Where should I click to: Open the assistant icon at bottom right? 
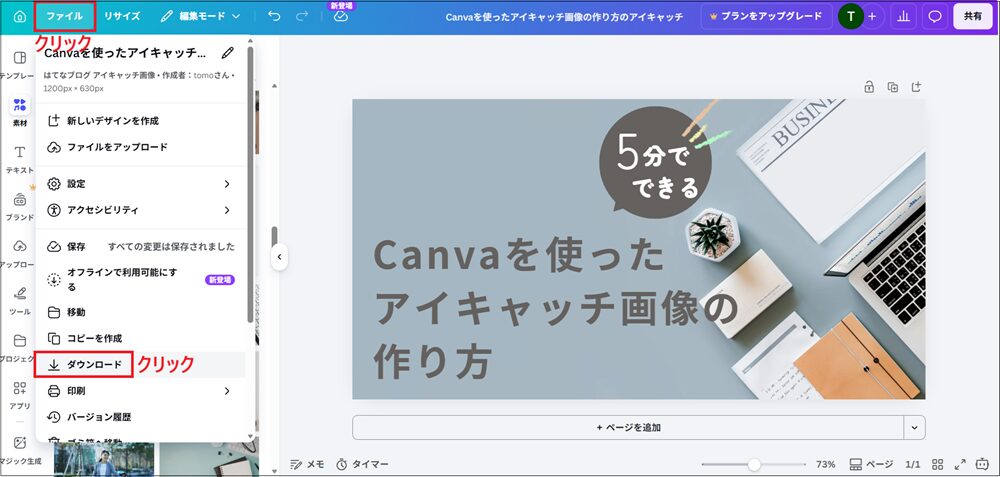tap(982, 464)
